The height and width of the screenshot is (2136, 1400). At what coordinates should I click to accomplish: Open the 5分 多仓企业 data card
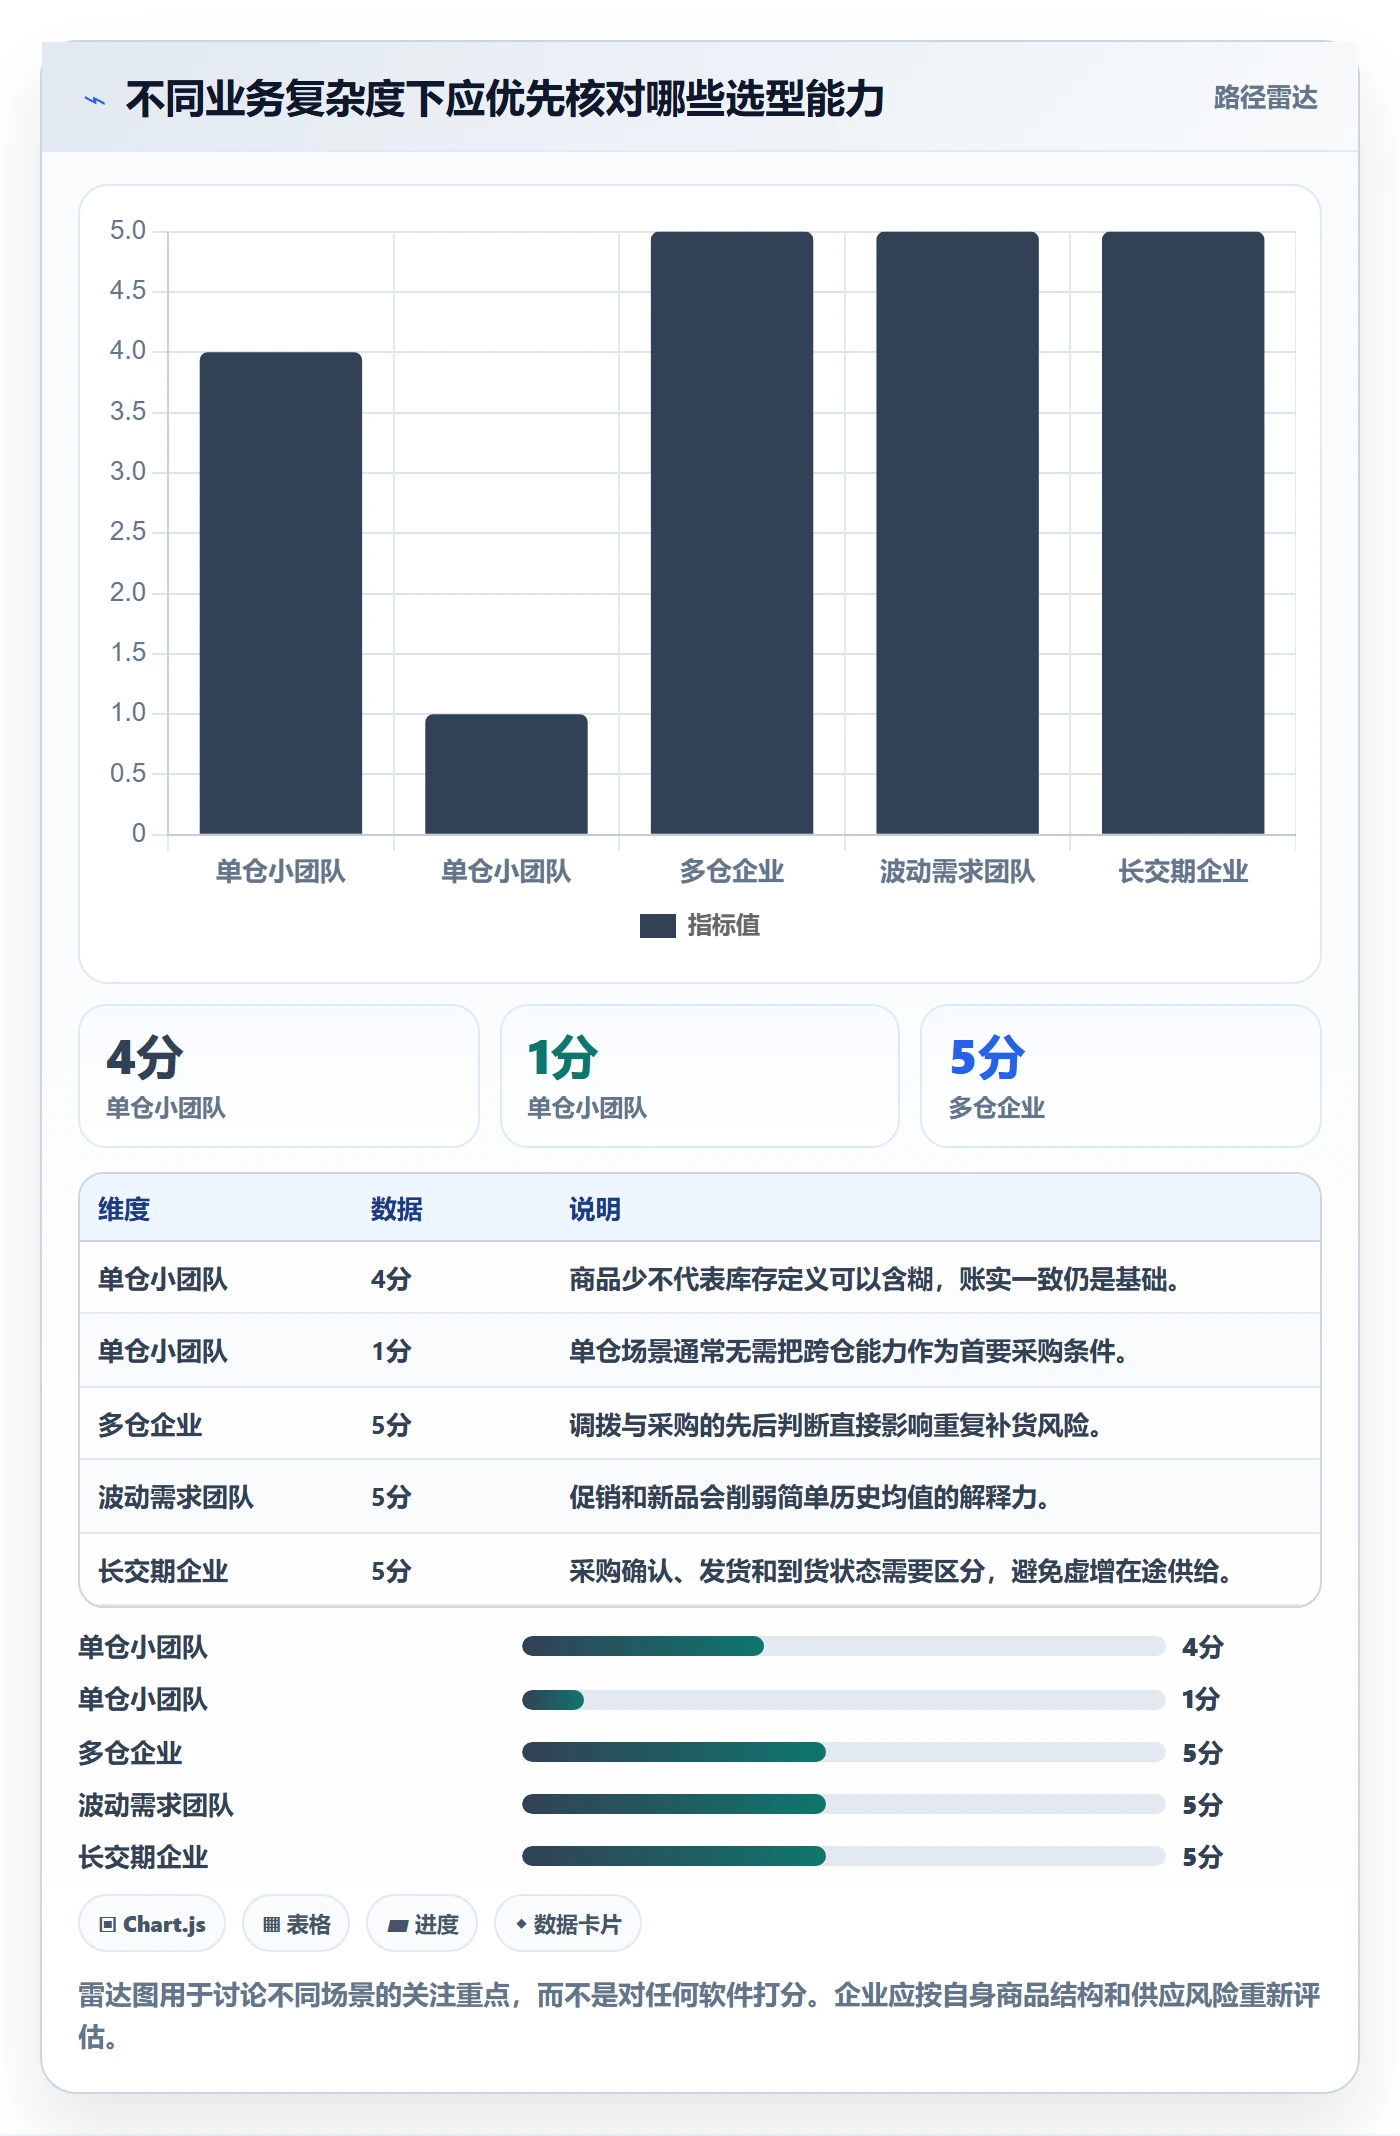[x=1121, y=1076]
